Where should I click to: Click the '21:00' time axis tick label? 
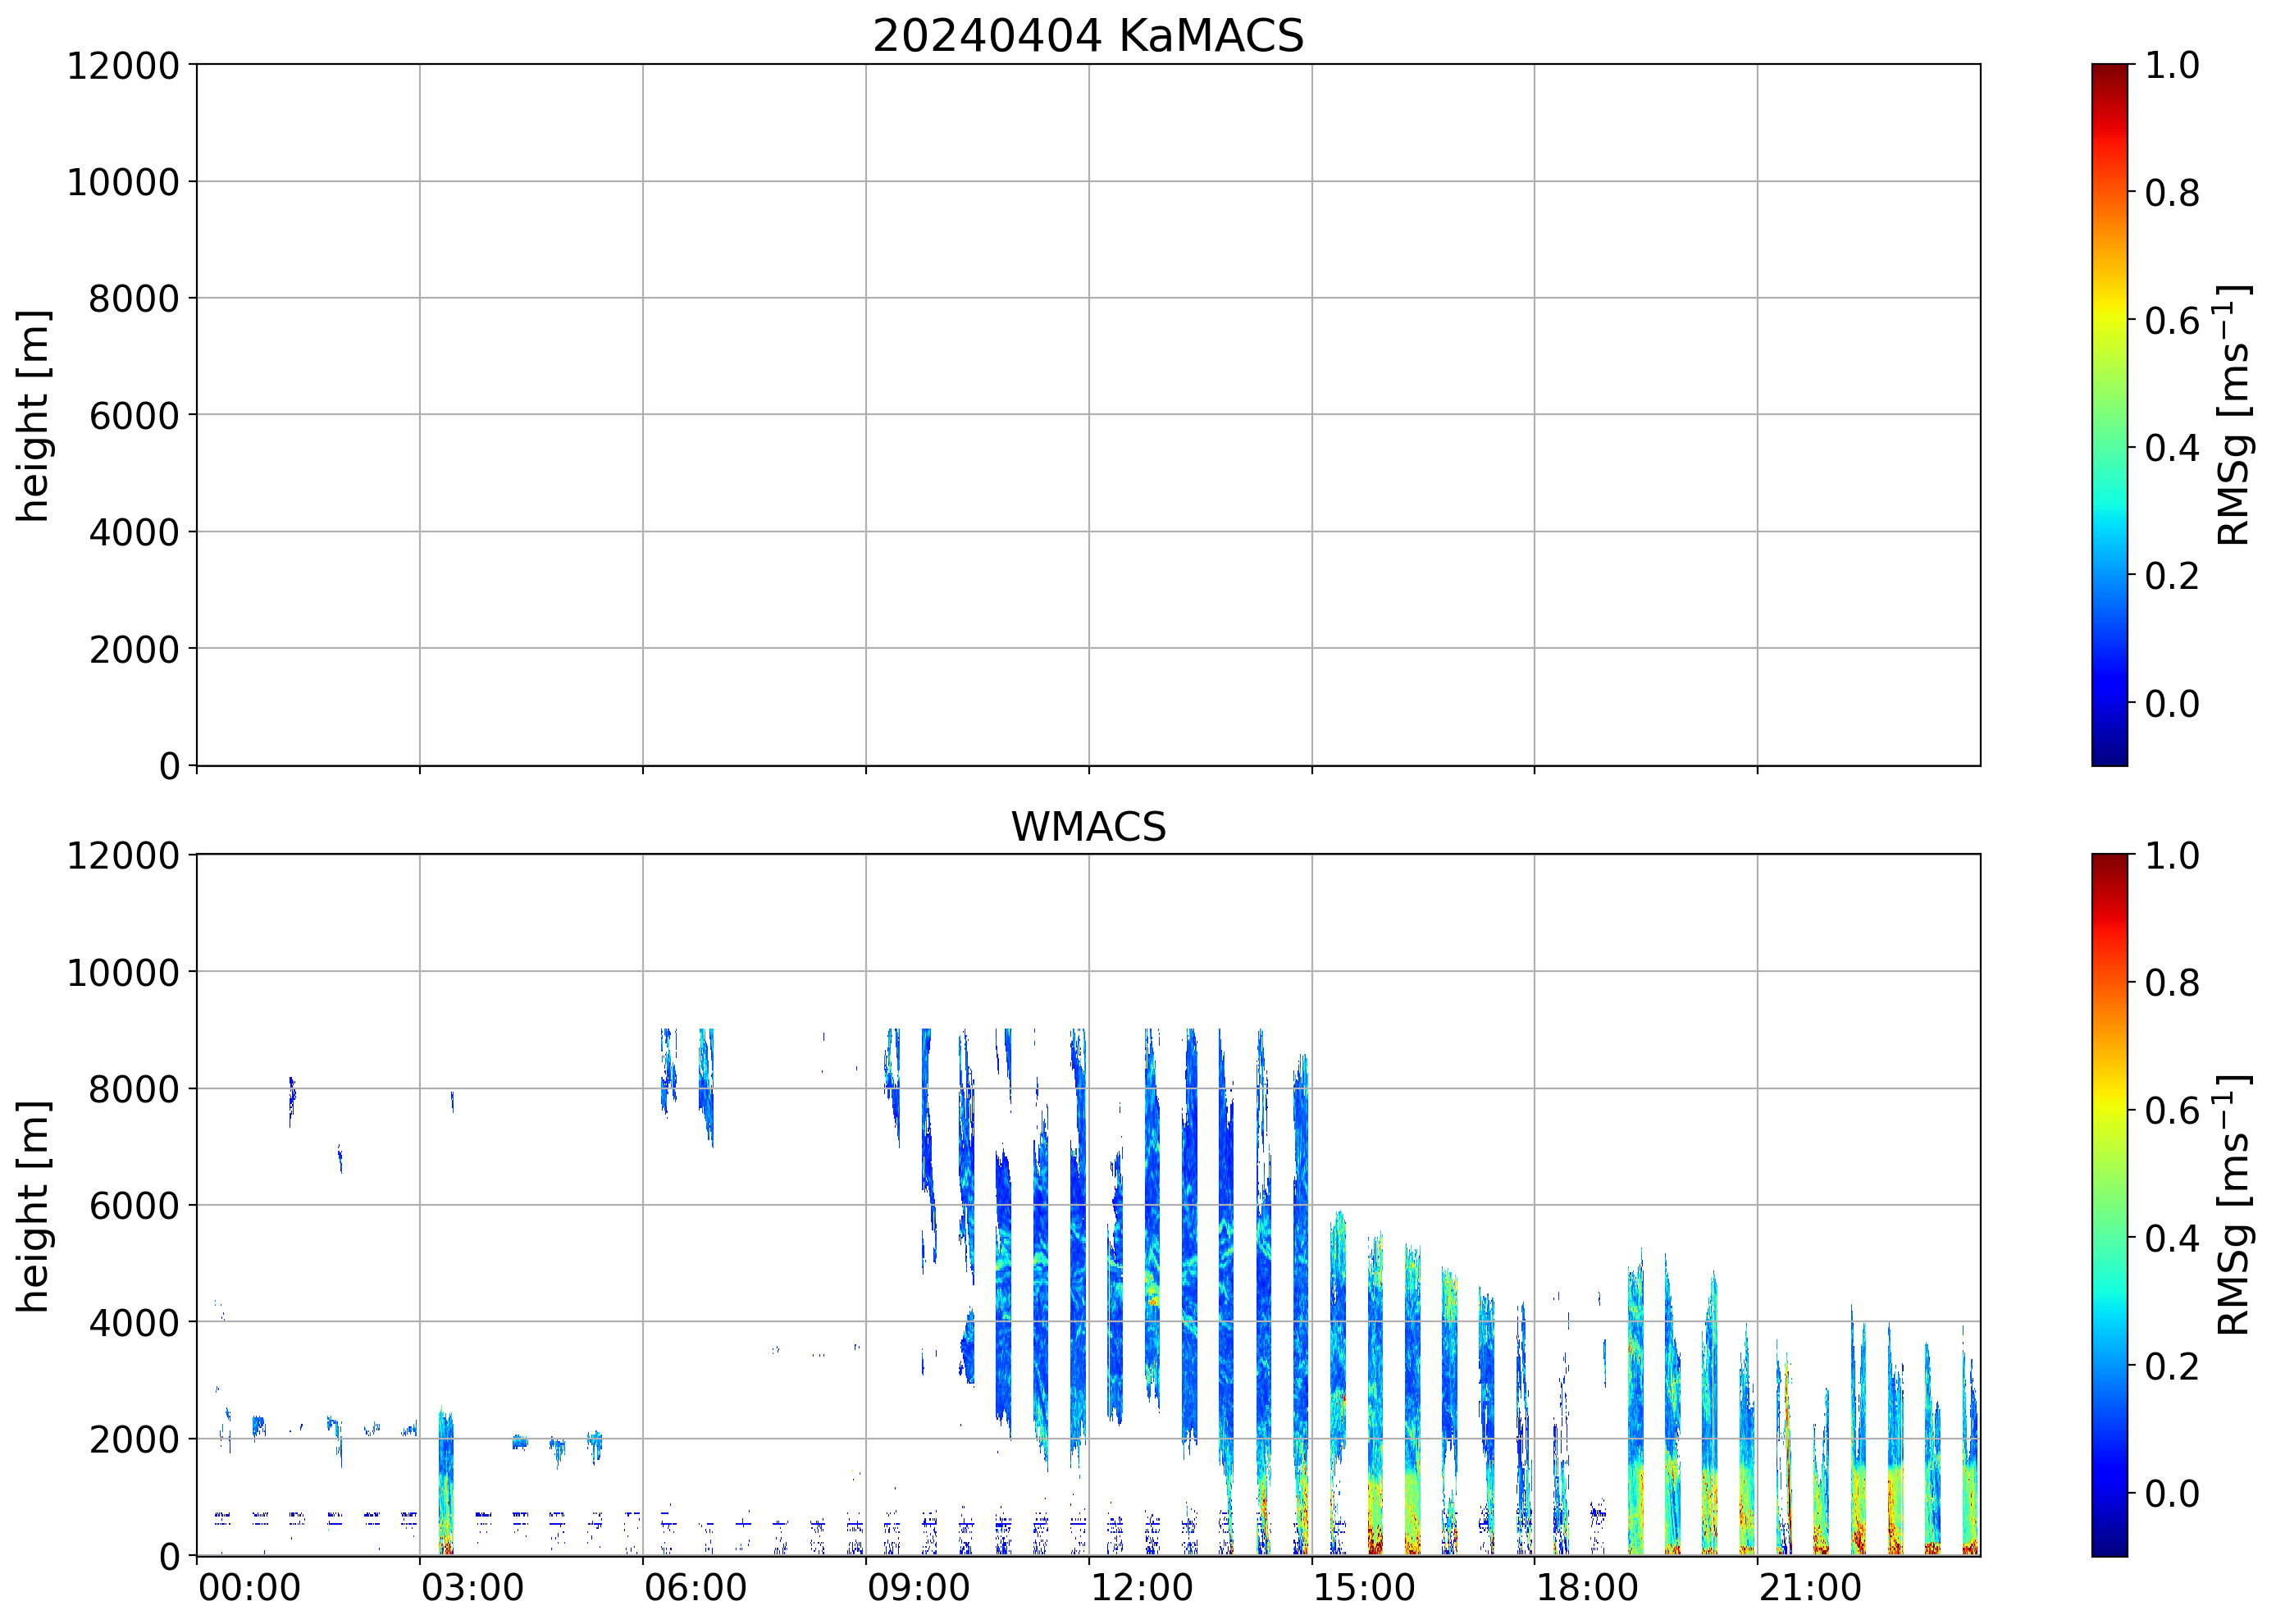[1809, 1588]
